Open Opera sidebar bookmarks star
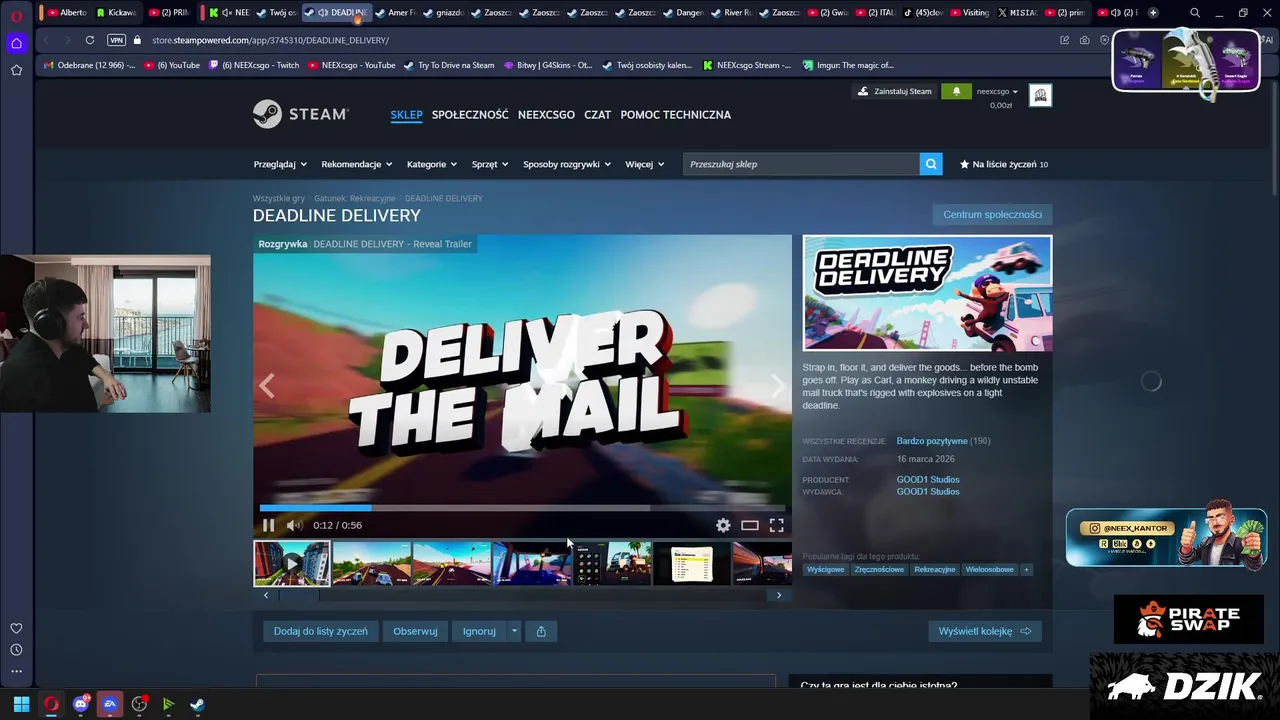1280x720 pixels. pyautogui.click(x=16, y=70)
